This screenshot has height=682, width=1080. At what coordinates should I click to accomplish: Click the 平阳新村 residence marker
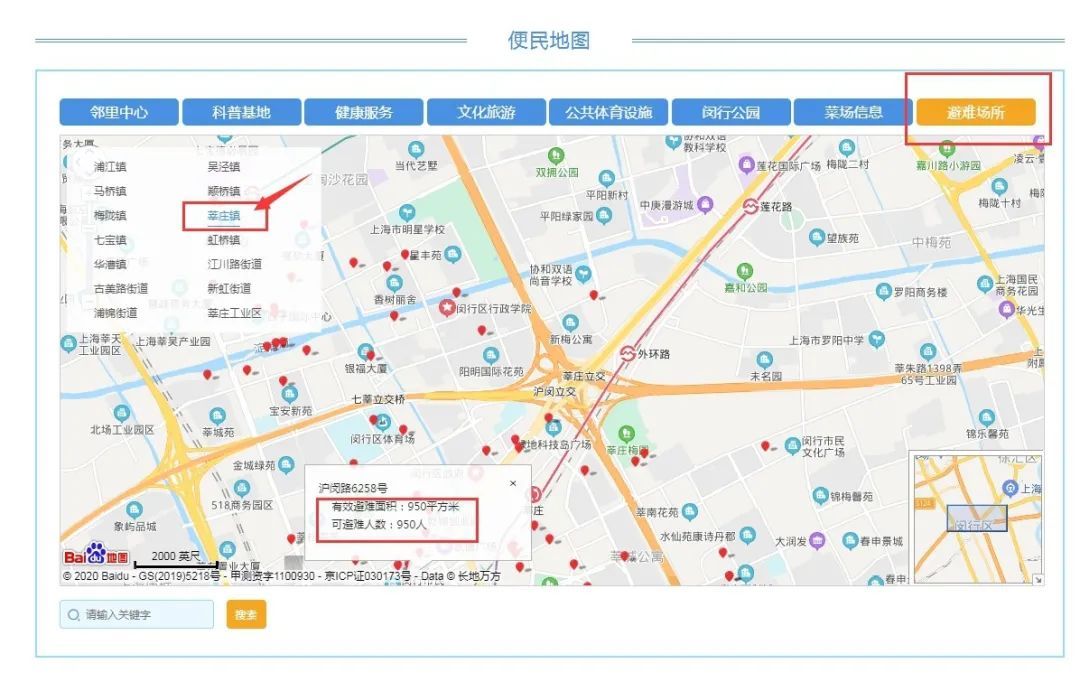pos(606,178)
